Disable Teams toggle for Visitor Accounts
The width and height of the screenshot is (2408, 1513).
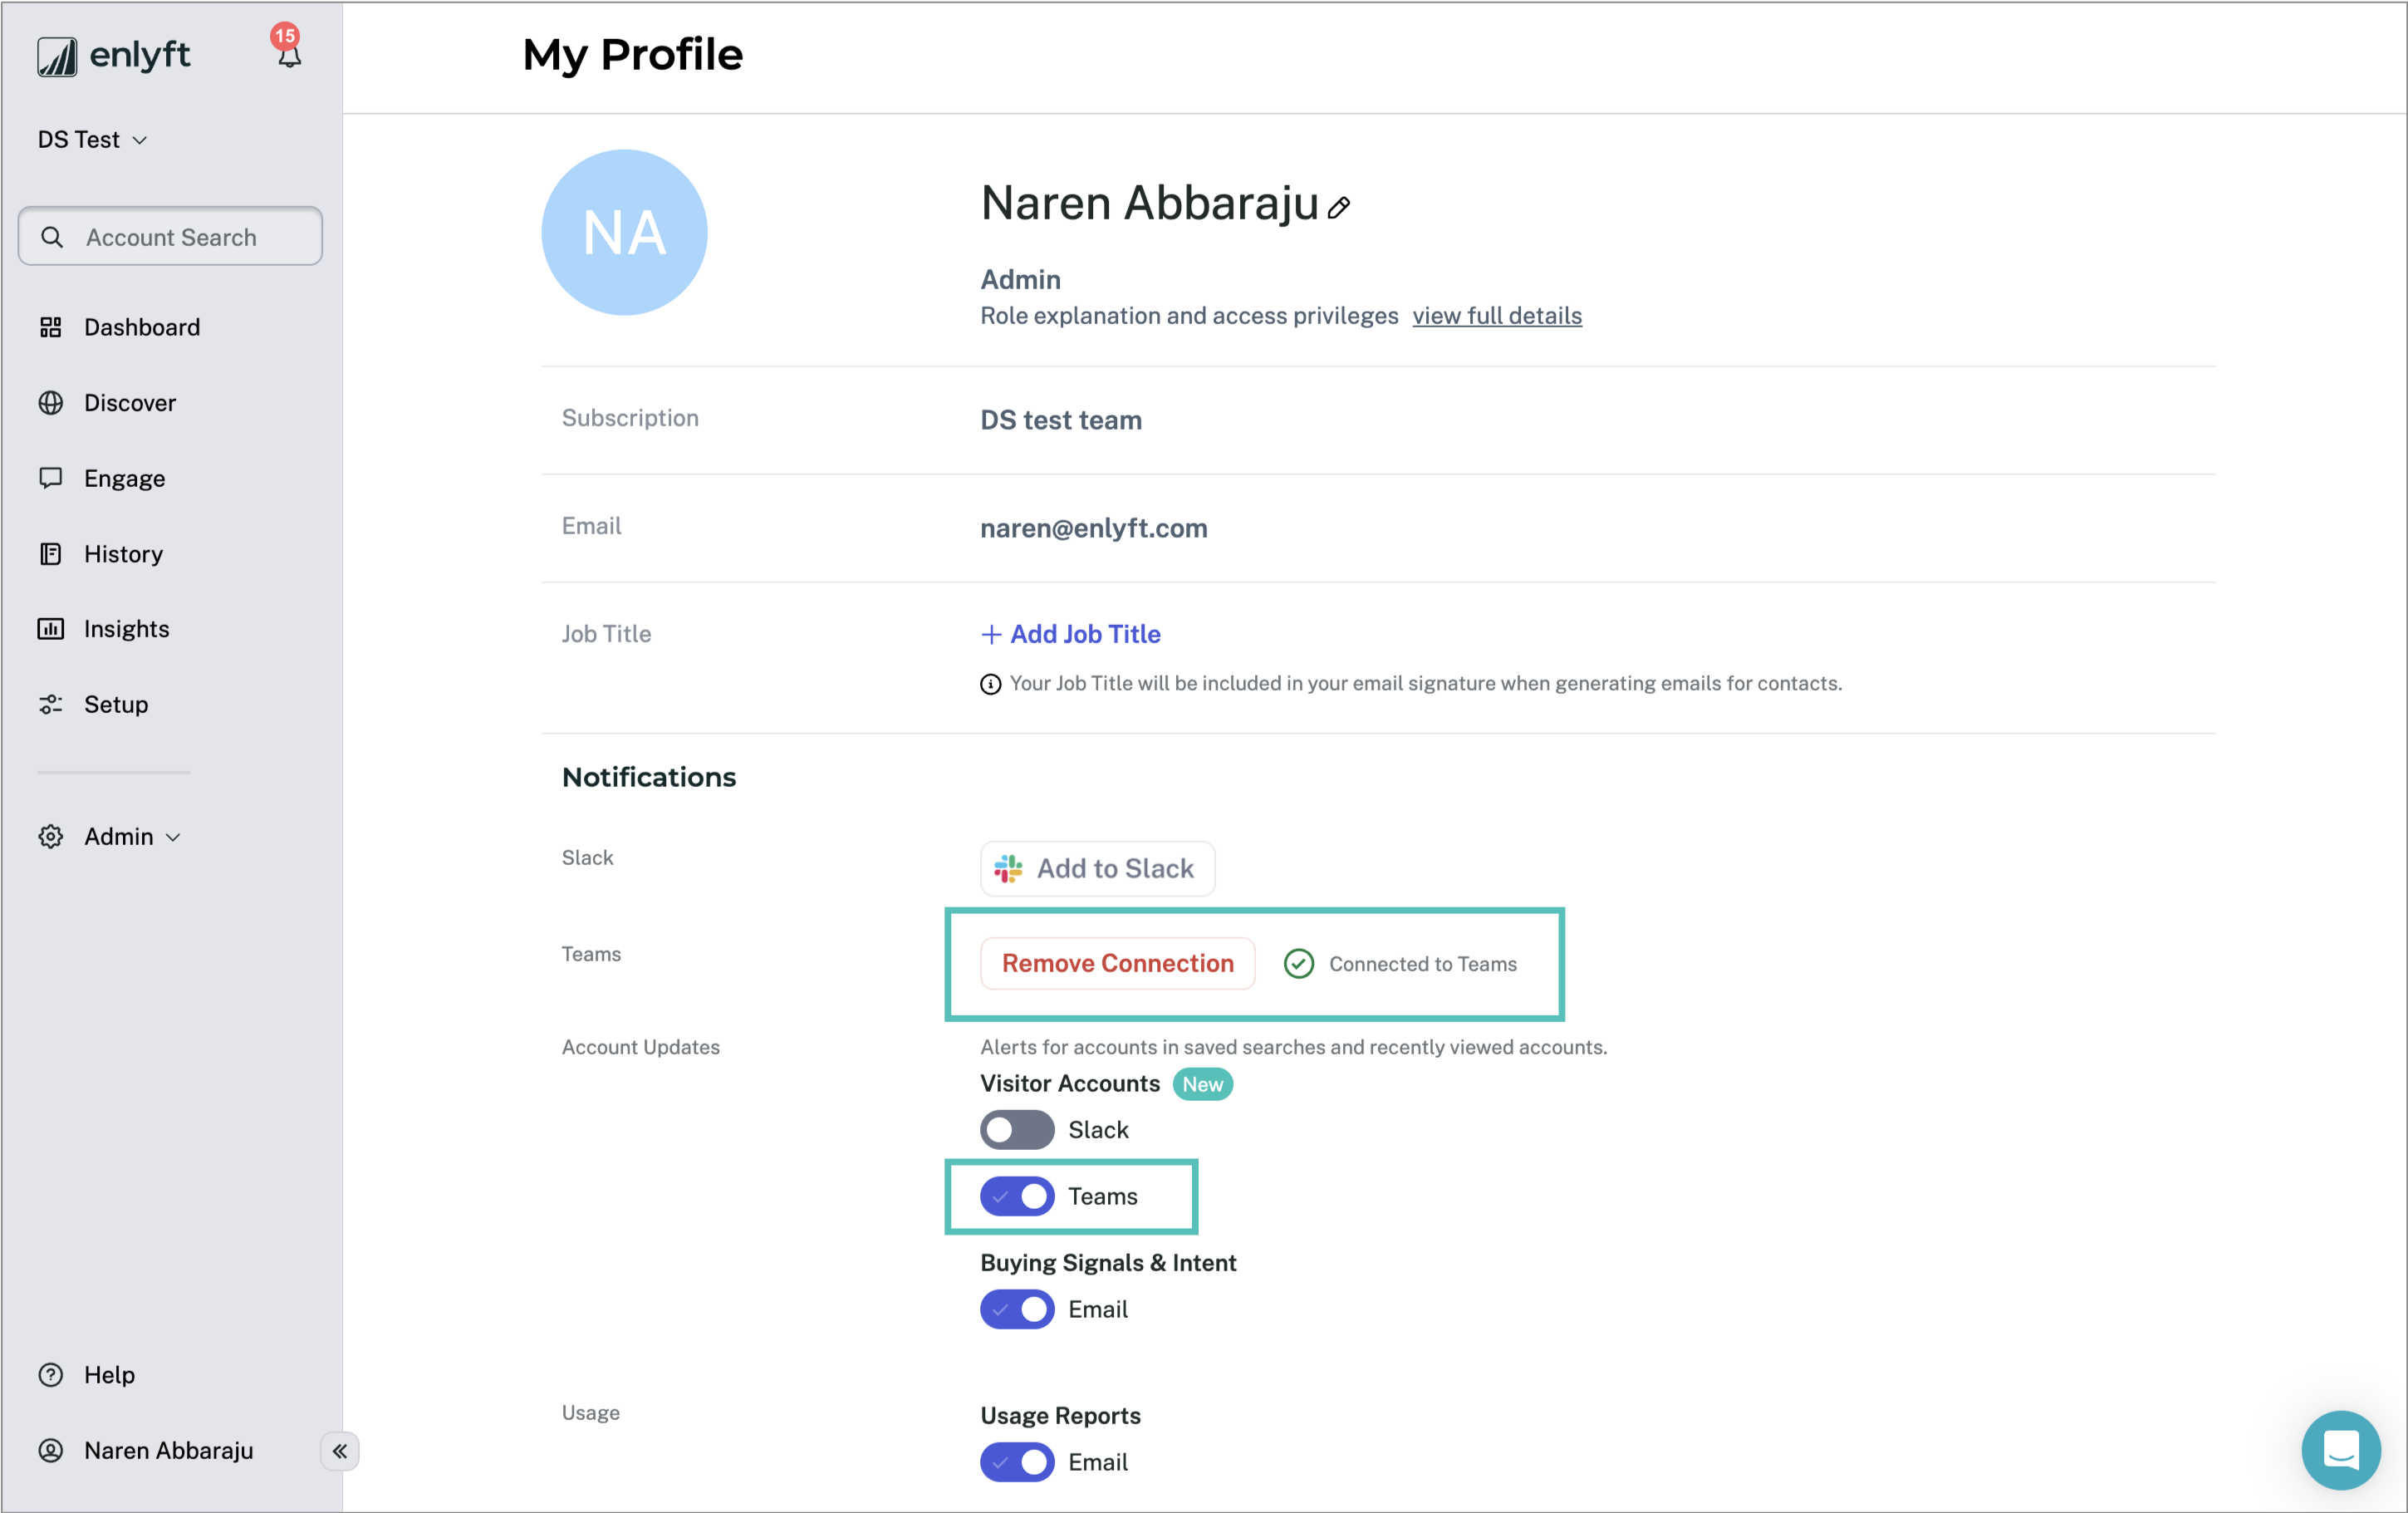[1017, 1197]
